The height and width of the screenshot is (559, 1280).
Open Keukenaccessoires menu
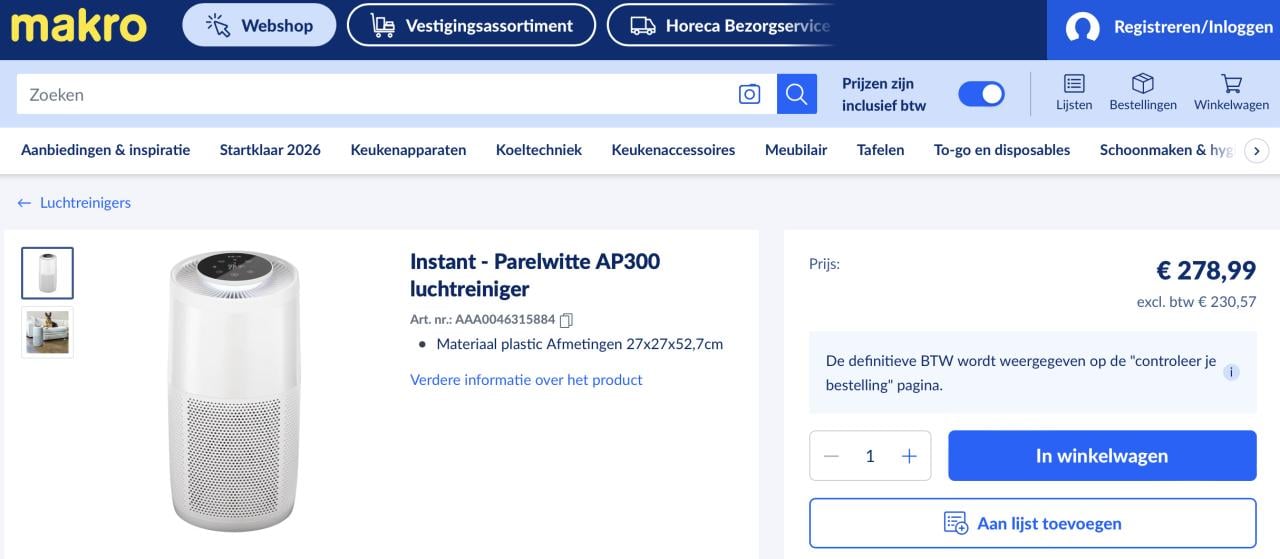[x=673, y=150]
